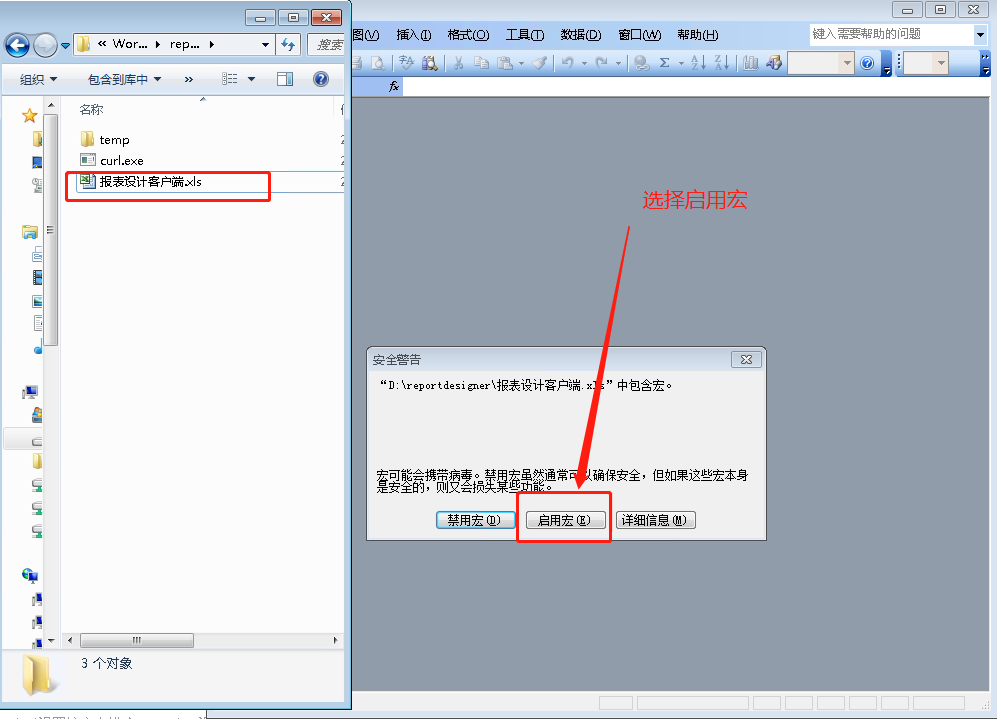Click the Wor... breadcrumb segment in address bar

click(130, 44)
